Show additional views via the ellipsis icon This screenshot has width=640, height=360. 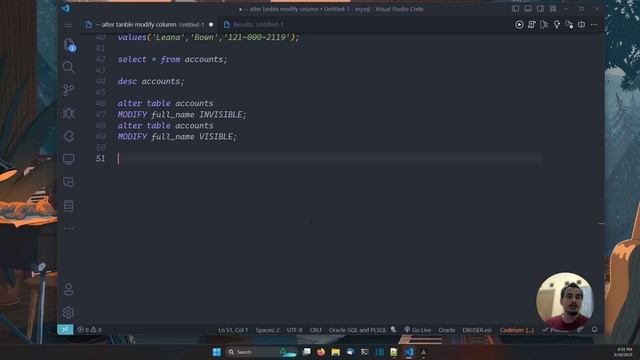tap(69, 228)
